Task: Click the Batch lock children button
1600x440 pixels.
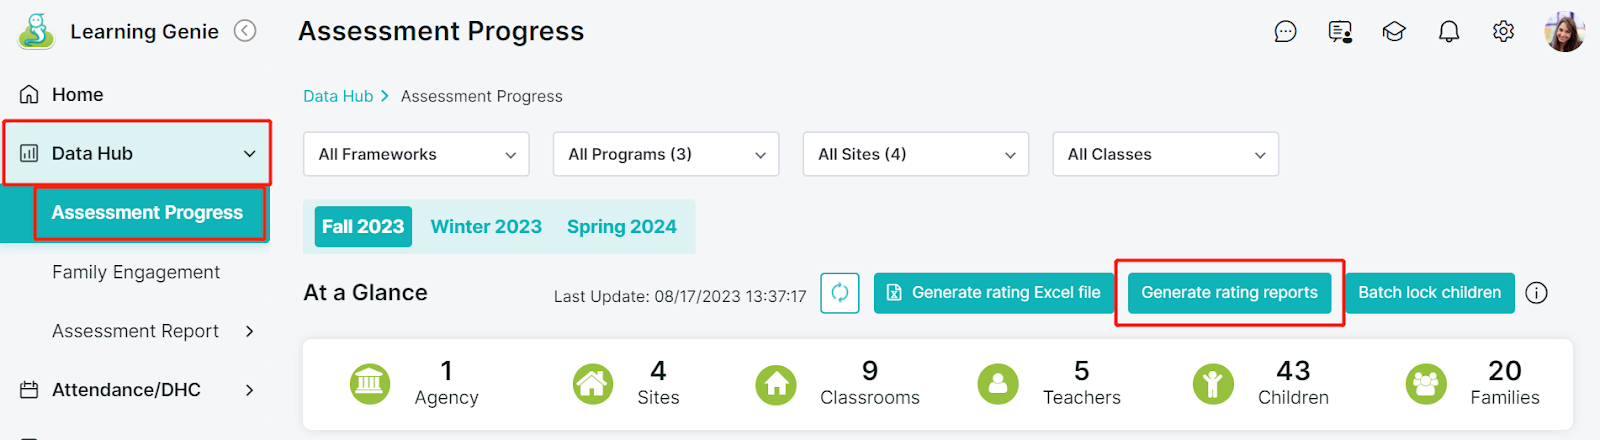Action: point(1429,293)
